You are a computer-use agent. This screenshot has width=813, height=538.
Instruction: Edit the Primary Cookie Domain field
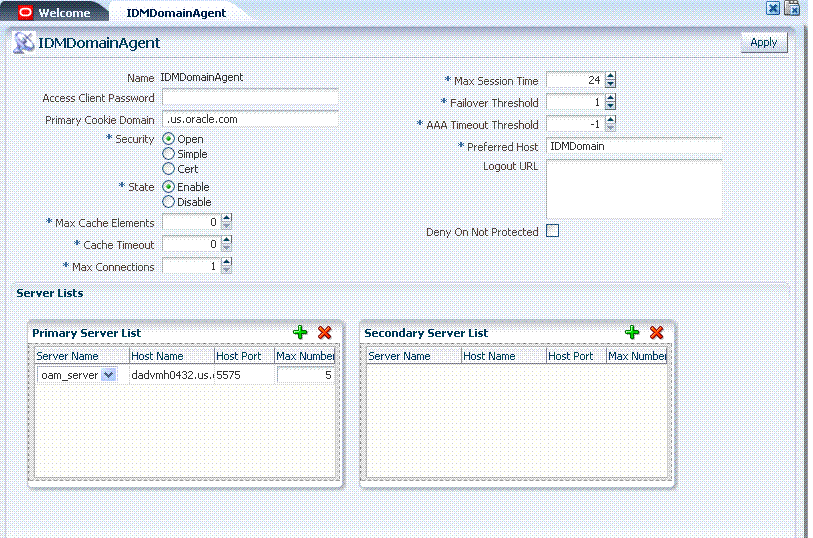point(250,119)
